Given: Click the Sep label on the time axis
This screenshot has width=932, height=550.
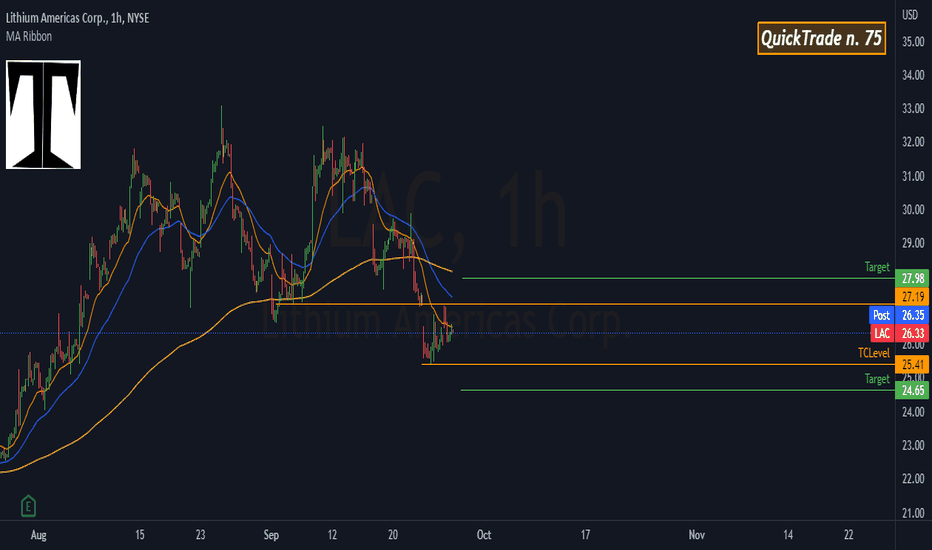Looking at the screenshot, I should pos(271,535).
